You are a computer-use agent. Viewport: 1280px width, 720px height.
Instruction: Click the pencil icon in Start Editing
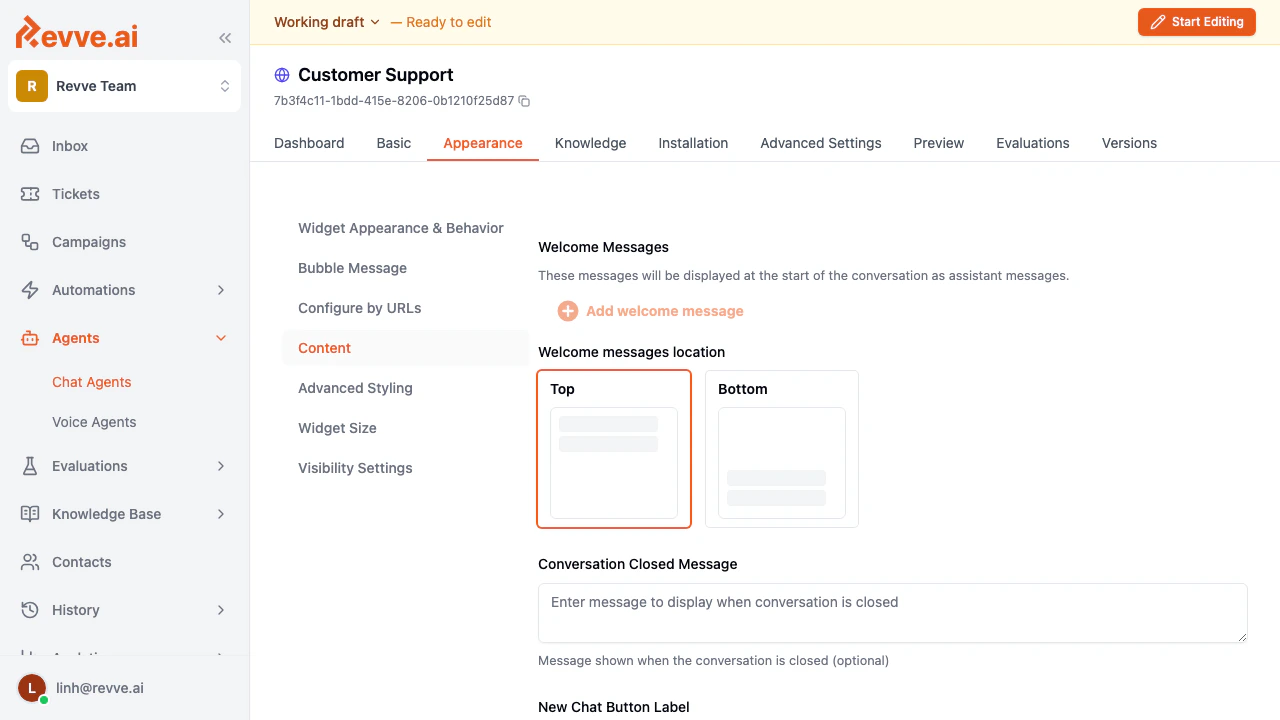coord(1158,22)
